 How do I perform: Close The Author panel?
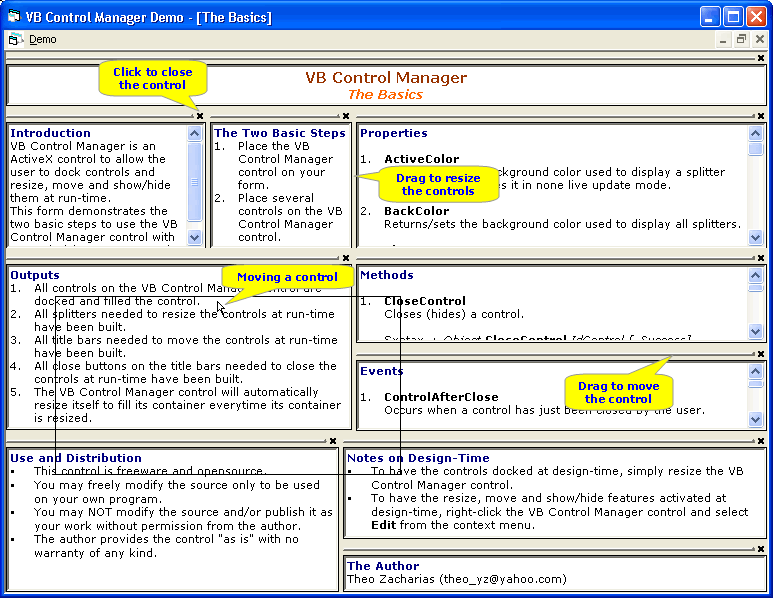(x=761, y=549)
